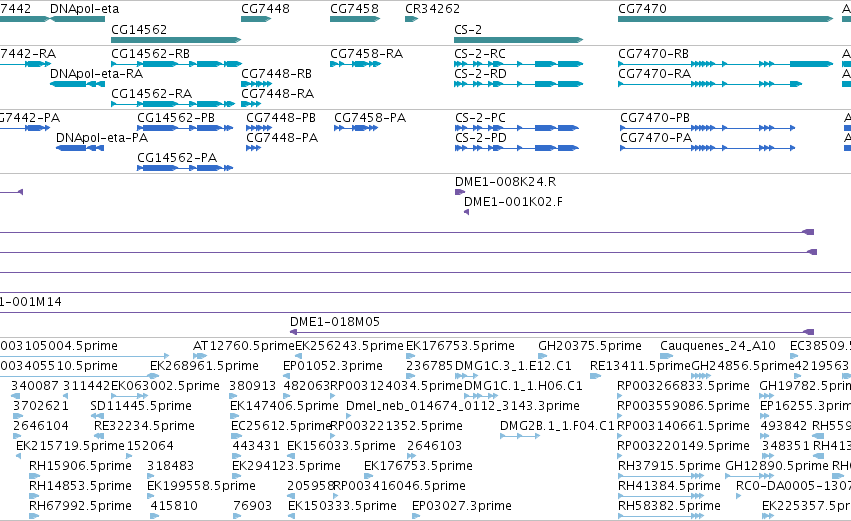Viewport: 851px width, 521px height.
Task: Open EST RP003140661.5prime
Action: tap(684, 426)
